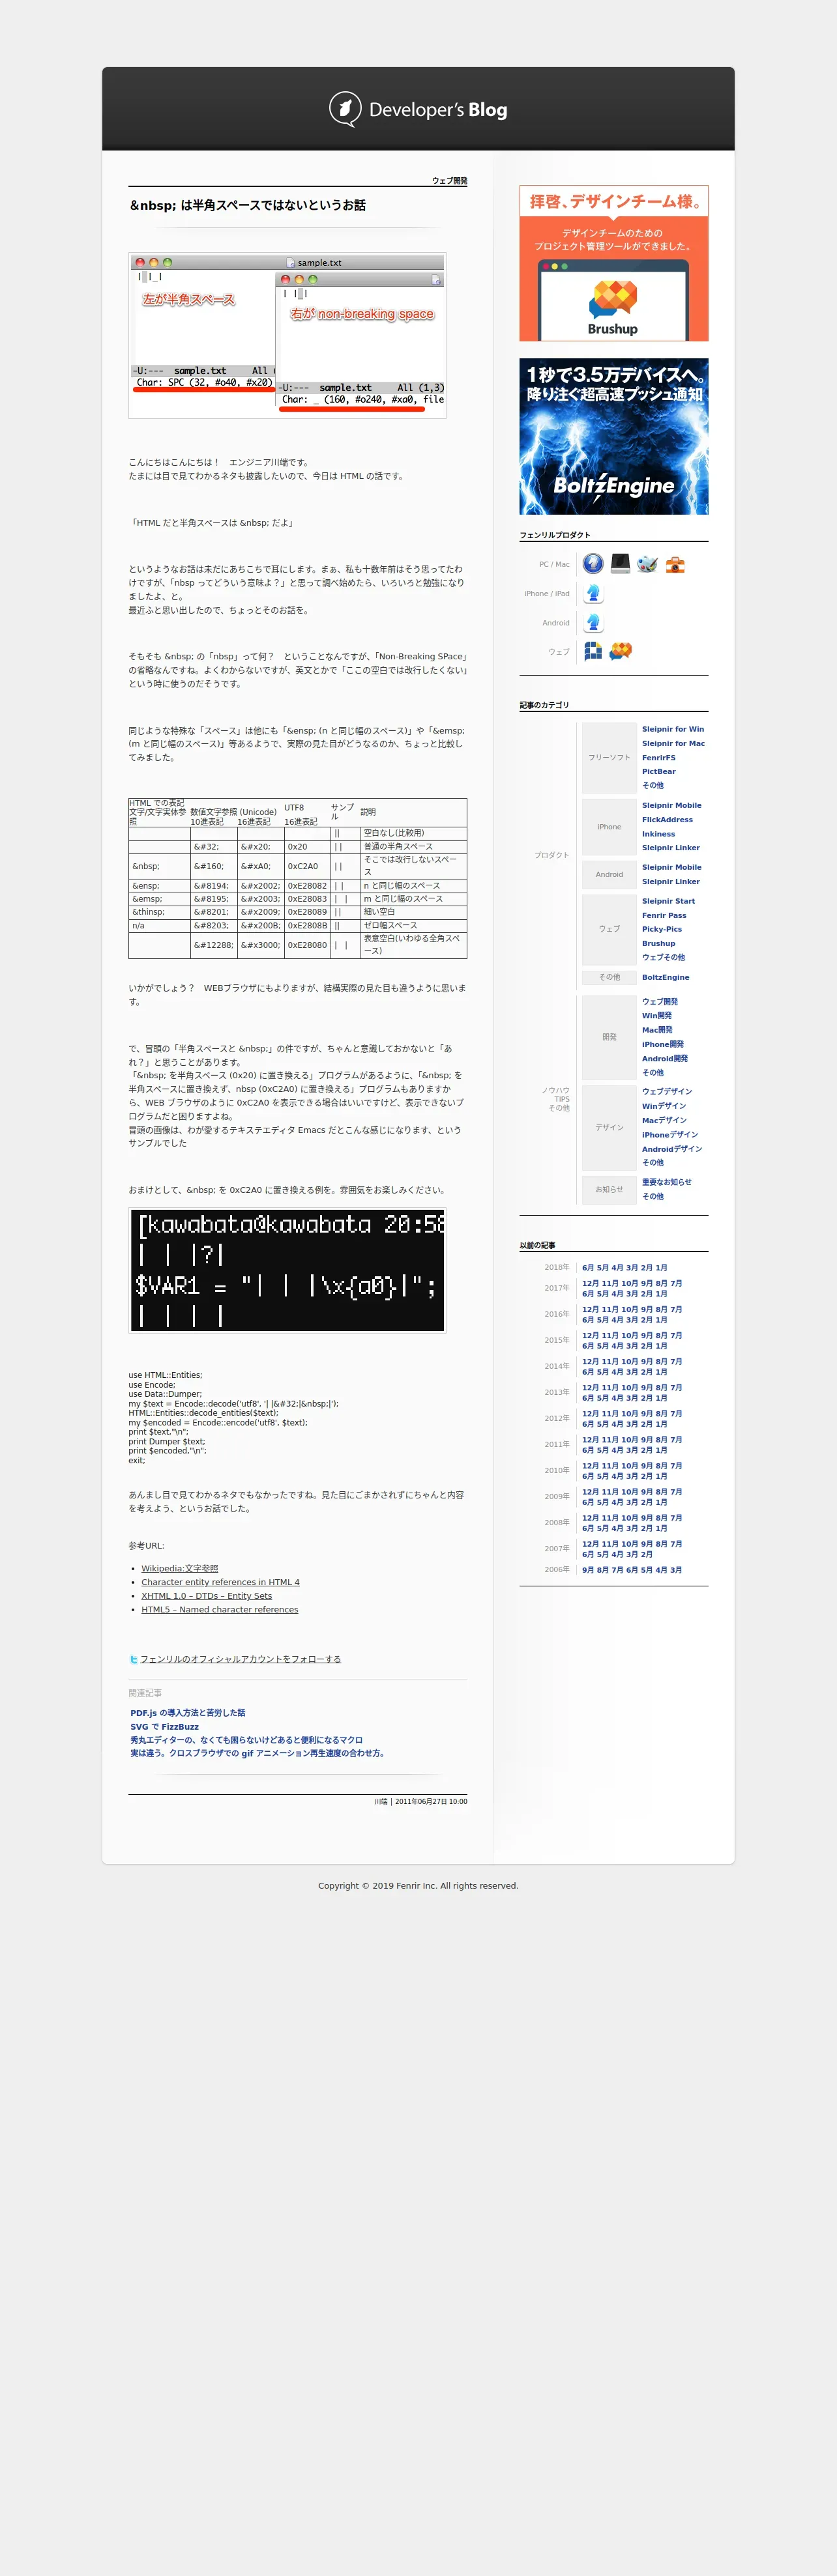Open the BoltzEngine push notification ad banner
Viewport: 837px width, 2576px height.
[x=613, y=436]
